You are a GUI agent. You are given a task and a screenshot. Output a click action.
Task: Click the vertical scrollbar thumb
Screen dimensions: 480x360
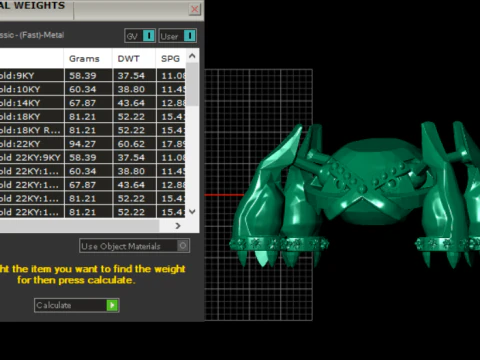[x=192, y=84]
